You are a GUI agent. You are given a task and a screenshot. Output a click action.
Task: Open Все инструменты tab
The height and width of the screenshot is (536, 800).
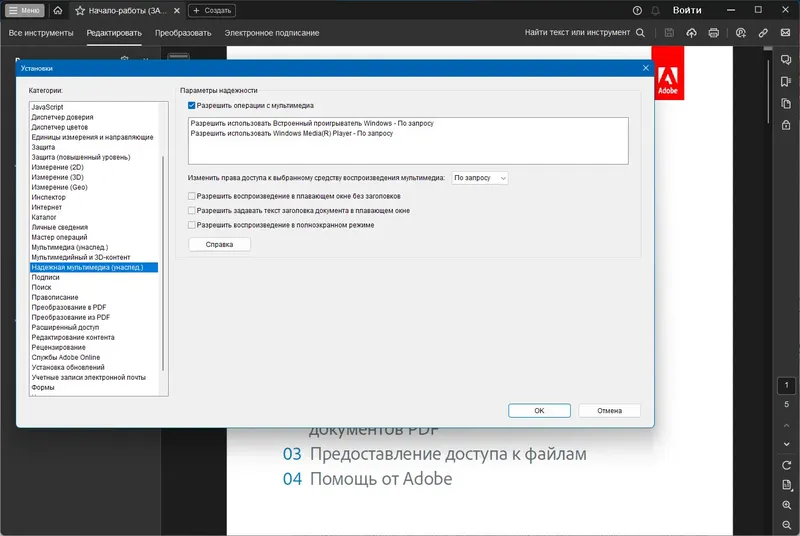pos(41,33)
